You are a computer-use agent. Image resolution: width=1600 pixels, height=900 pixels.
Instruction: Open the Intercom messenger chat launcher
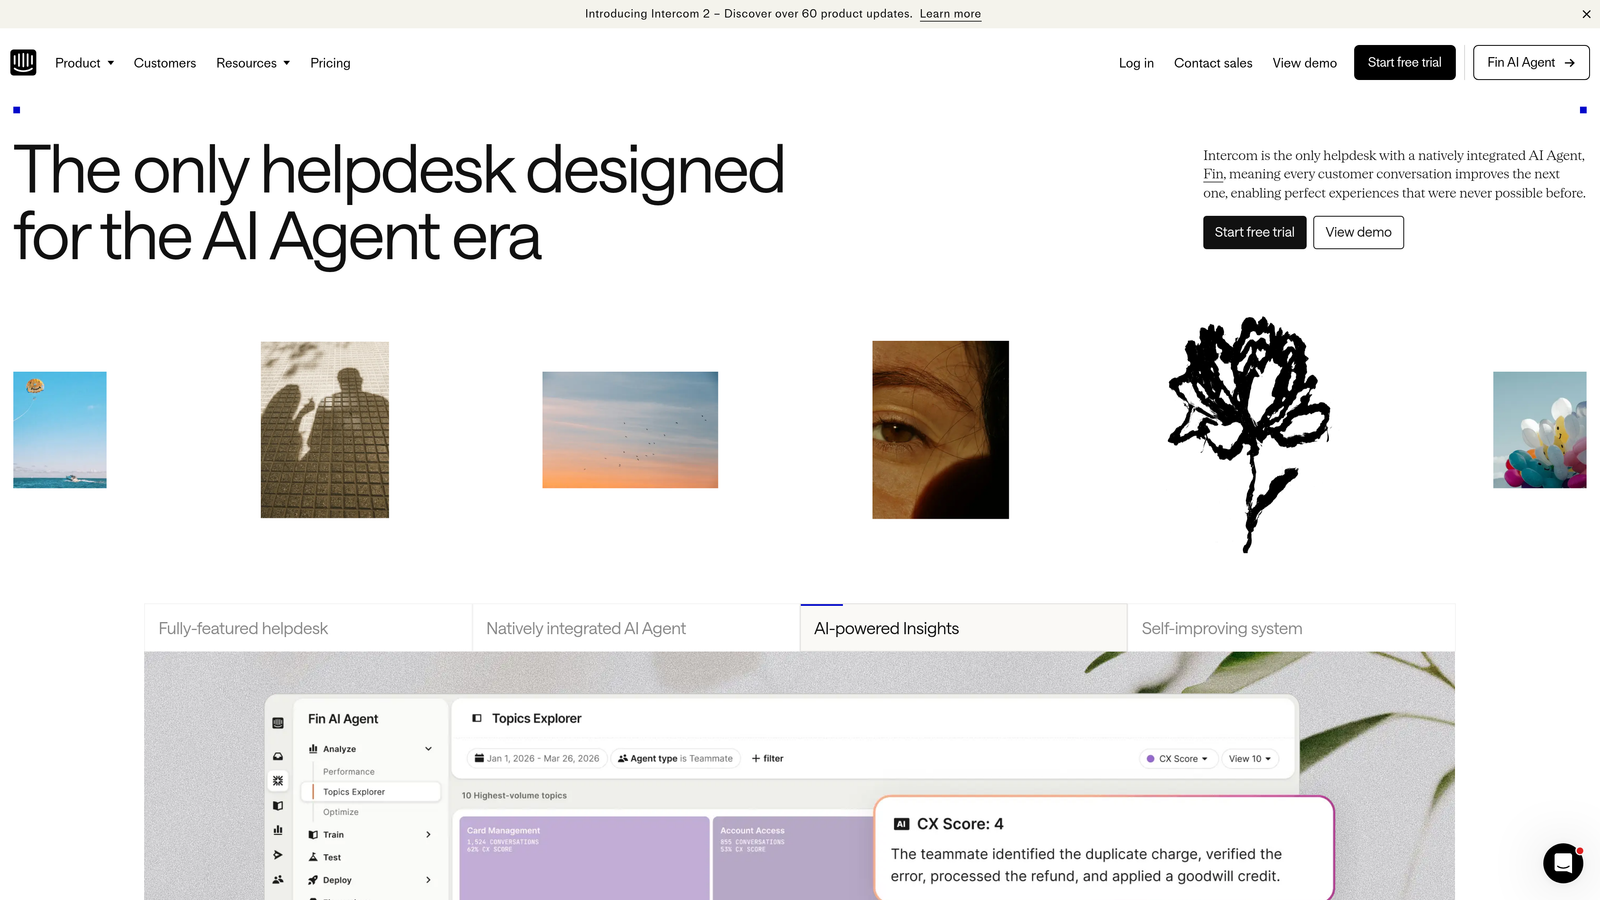tap(1563, 863)
